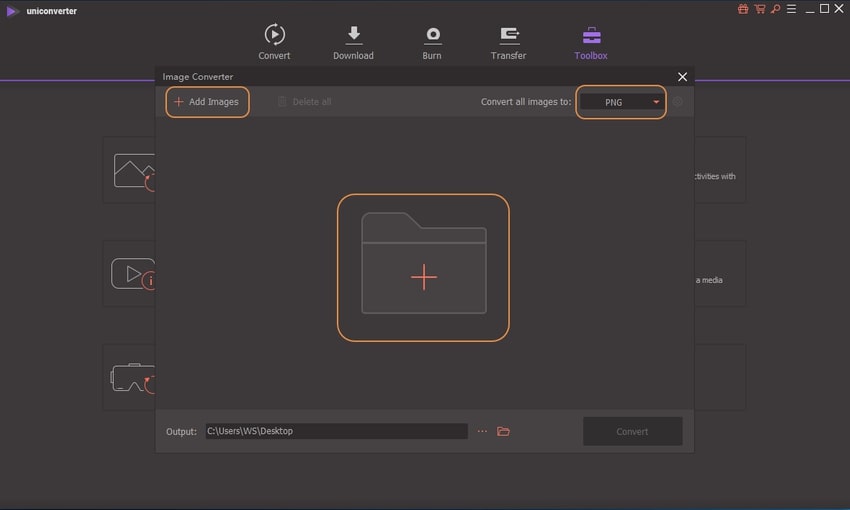The width and height of the screenshot is (850, 510).
Task: Expand the PNG format dropdown
Action: click(x=622, y=102)
